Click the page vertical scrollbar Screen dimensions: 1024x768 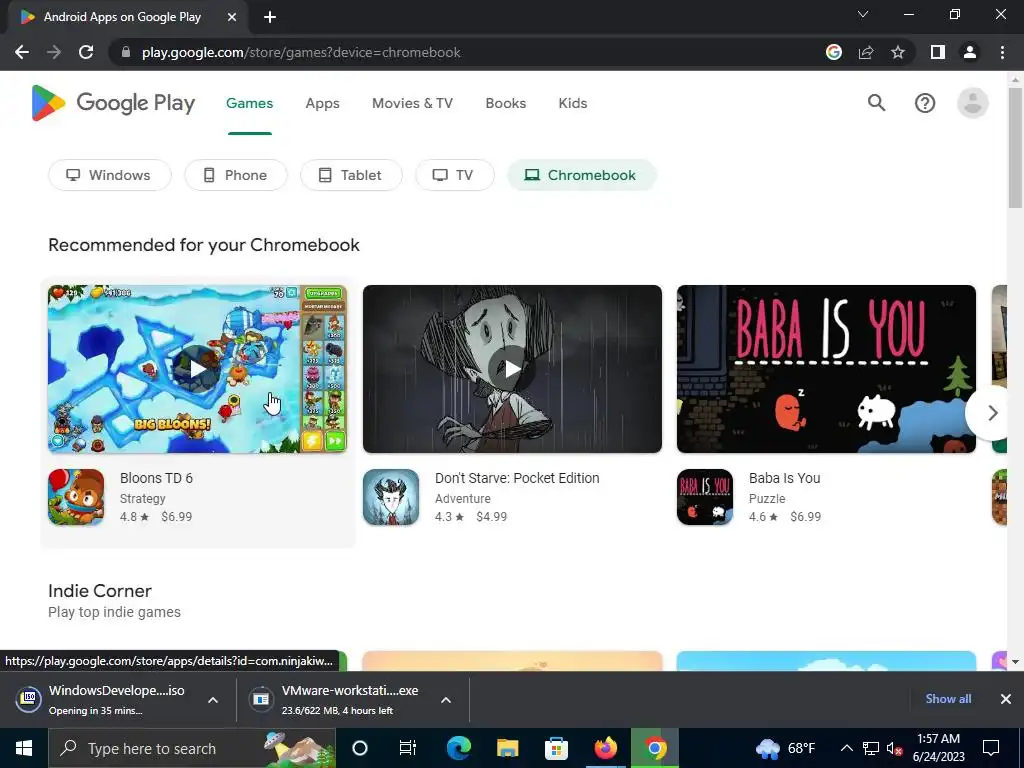click(x=1015, y=147)
